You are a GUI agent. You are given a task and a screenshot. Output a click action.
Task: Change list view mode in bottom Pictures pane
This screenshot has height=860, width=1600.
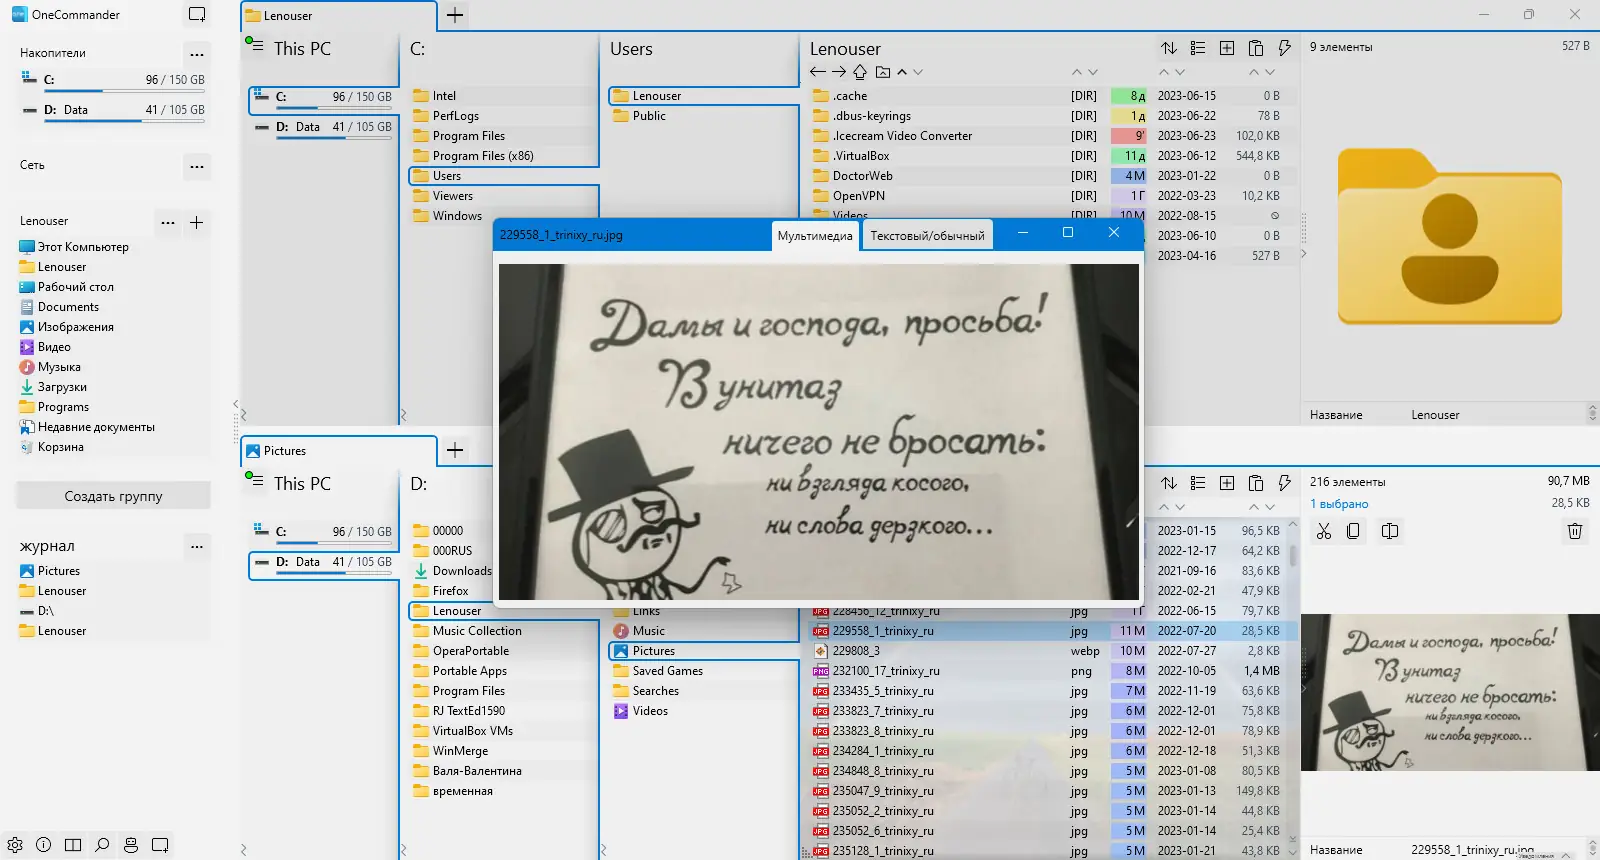point(1198,483)
